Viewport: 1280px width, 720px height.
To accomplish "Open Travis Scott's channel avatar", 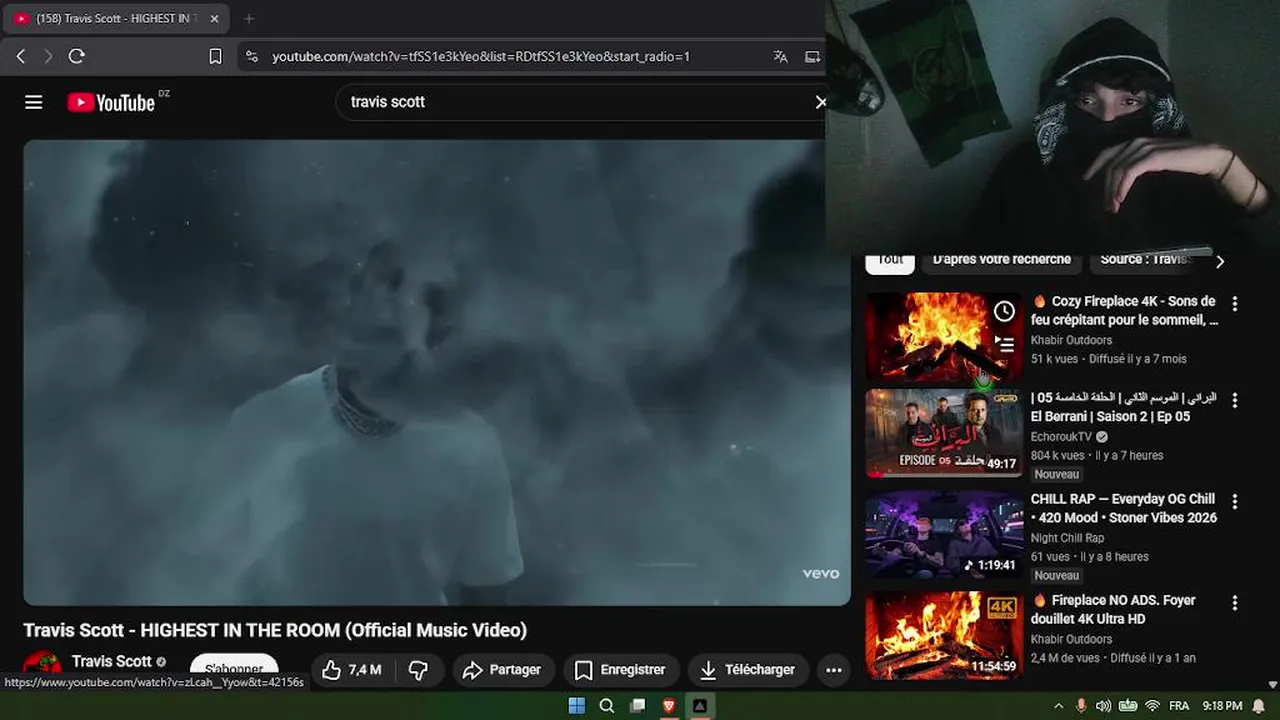I will pos(42,666).
